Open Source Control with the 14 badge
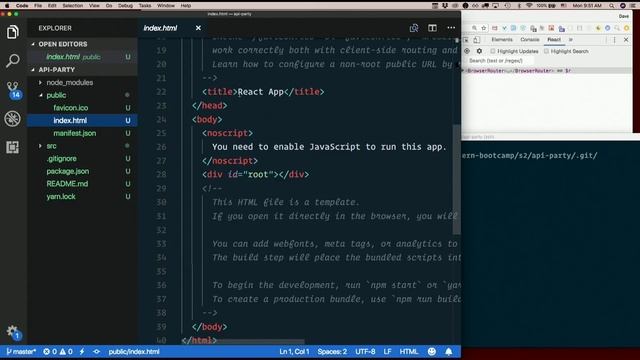The width and height of the screenshot is (640, 360). pyautogui.click(x=13, y=89)
